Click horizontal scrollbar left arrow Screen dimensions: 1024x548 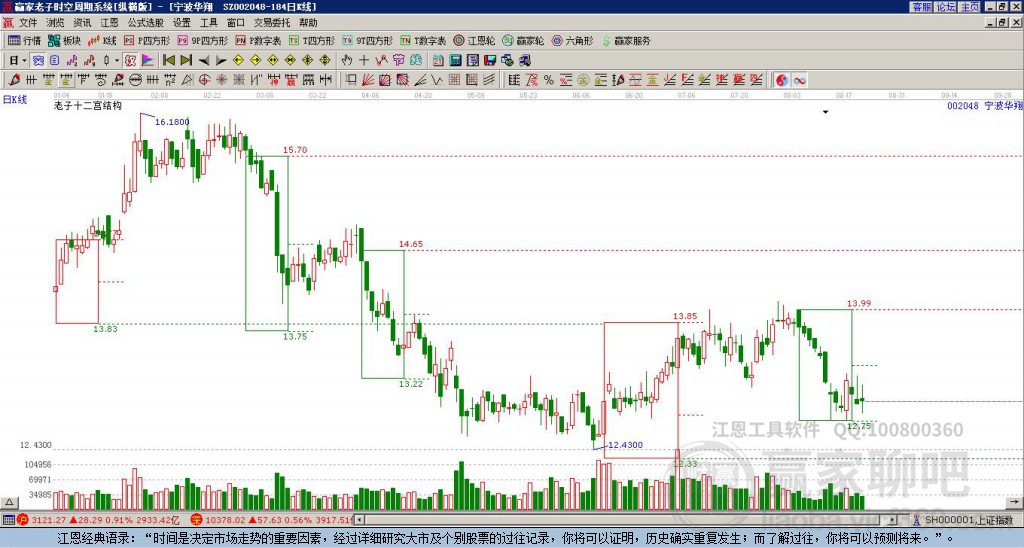[x=359, y=520]
